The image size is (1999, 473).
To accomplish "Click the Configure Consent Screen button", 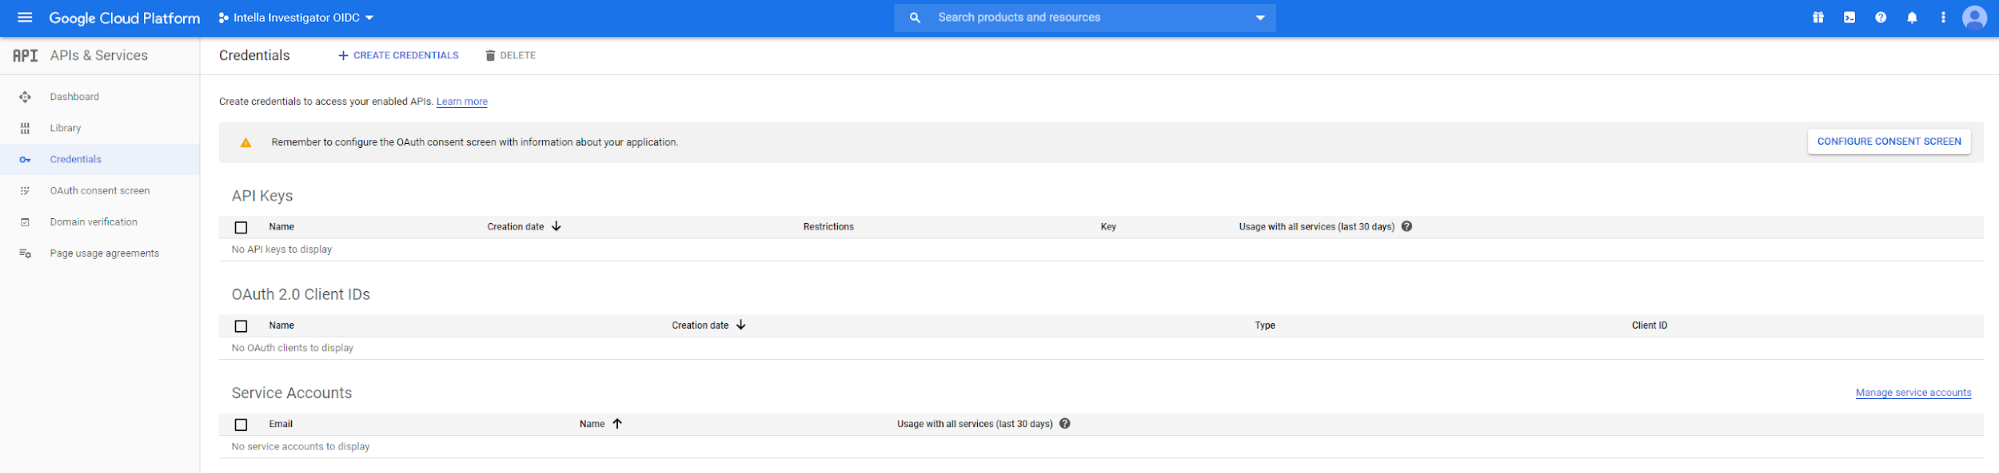I will coord(1888,142).
